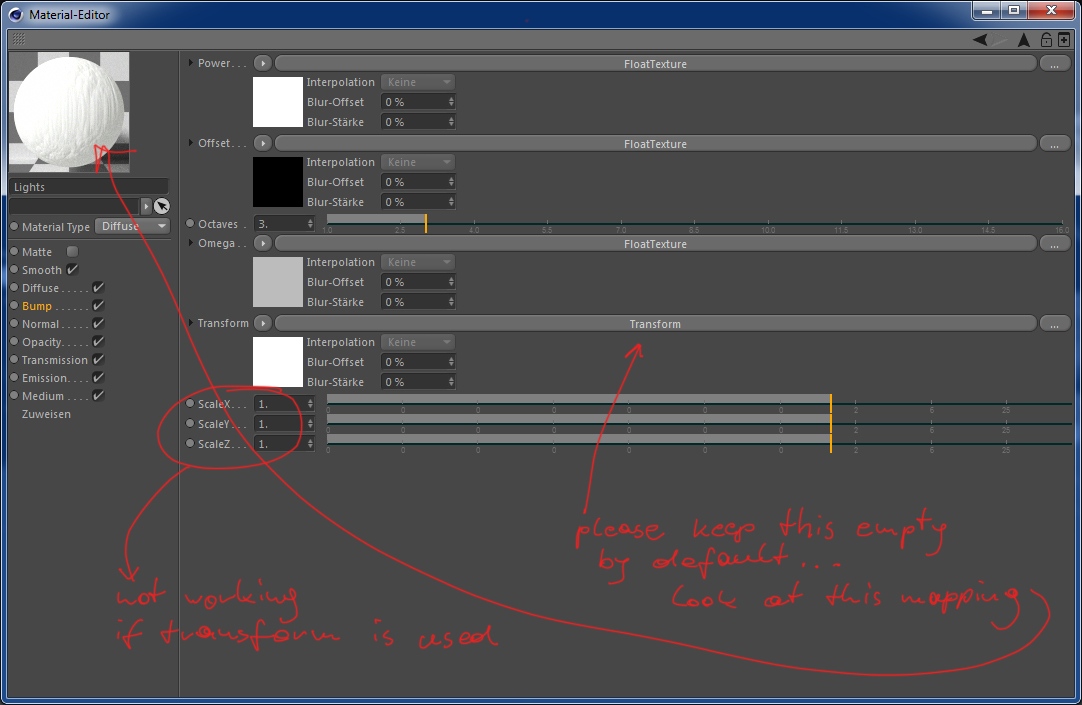
Task: Click the black Offset texture preview swatch
Action: point(277,182)
